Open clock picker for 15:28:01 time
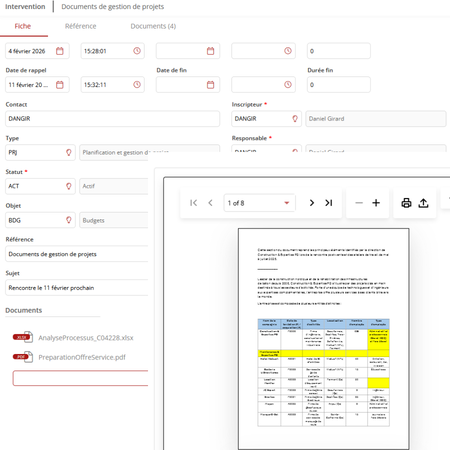This screenshot has width=450, height=450. [x=137, y=51]
